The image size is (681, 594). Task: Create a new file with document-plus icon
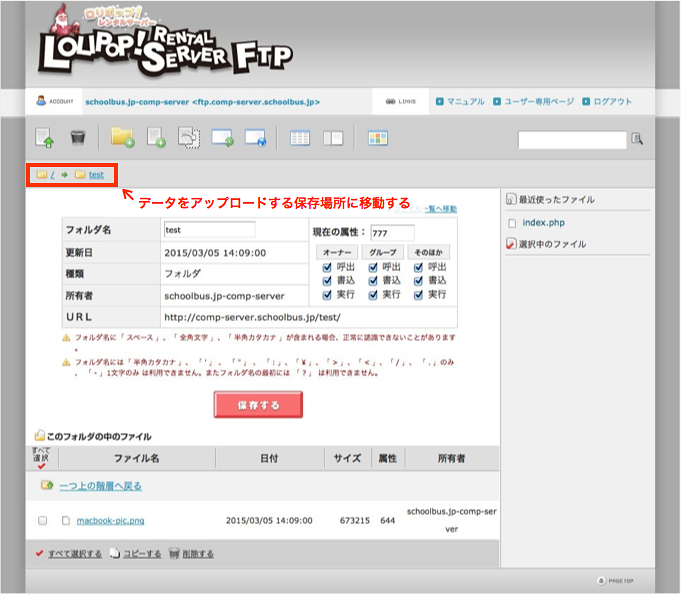point(156,137)
